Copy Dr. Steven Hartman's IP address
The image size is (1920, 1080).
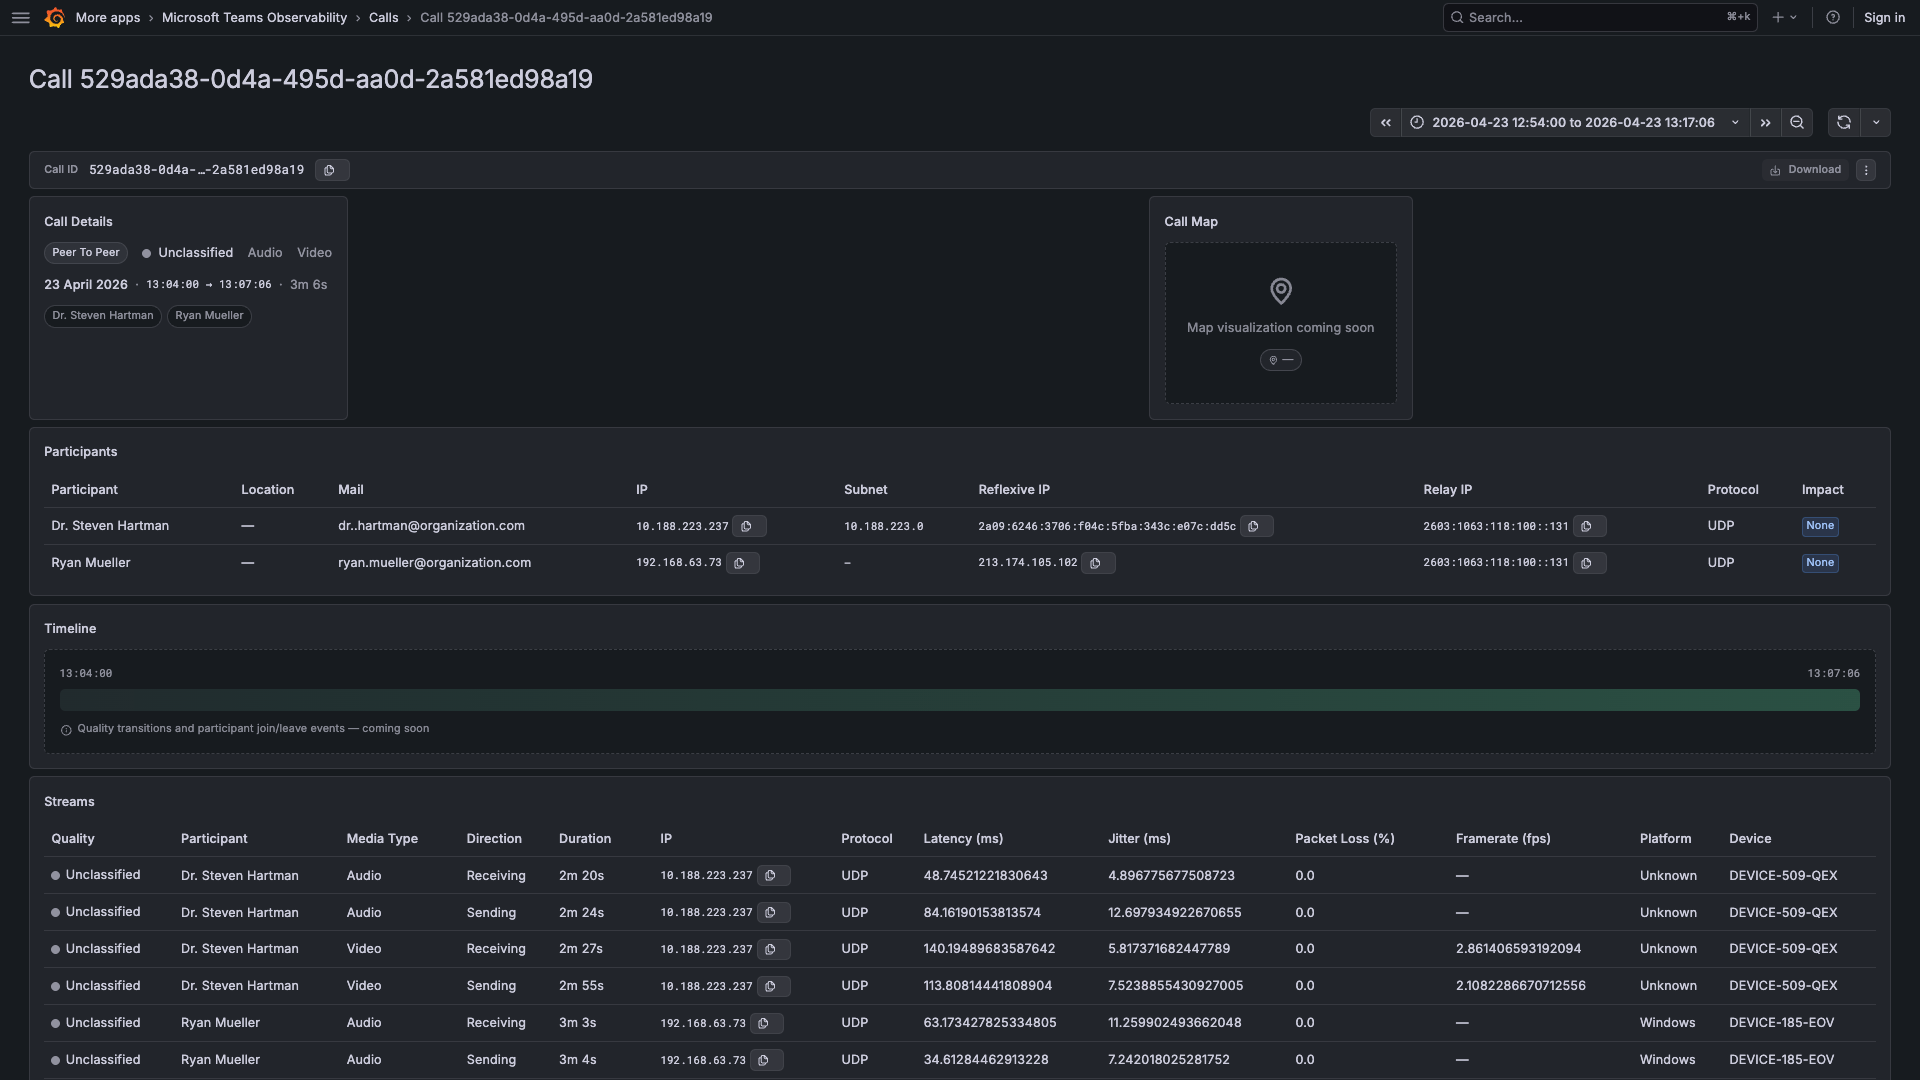(x=747, y=526)
